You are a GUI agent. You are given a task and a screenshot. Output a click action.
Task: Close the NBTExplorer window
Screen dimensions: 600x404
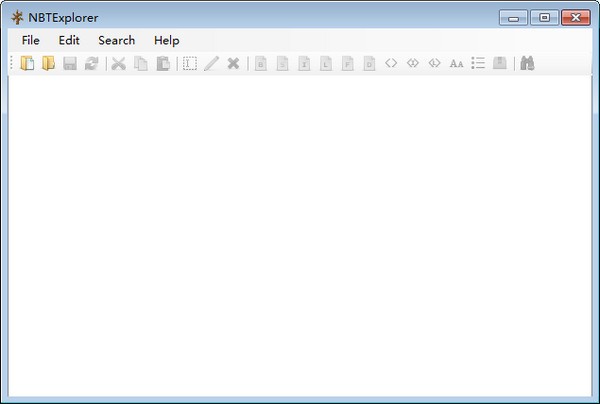tap(576, 18)
